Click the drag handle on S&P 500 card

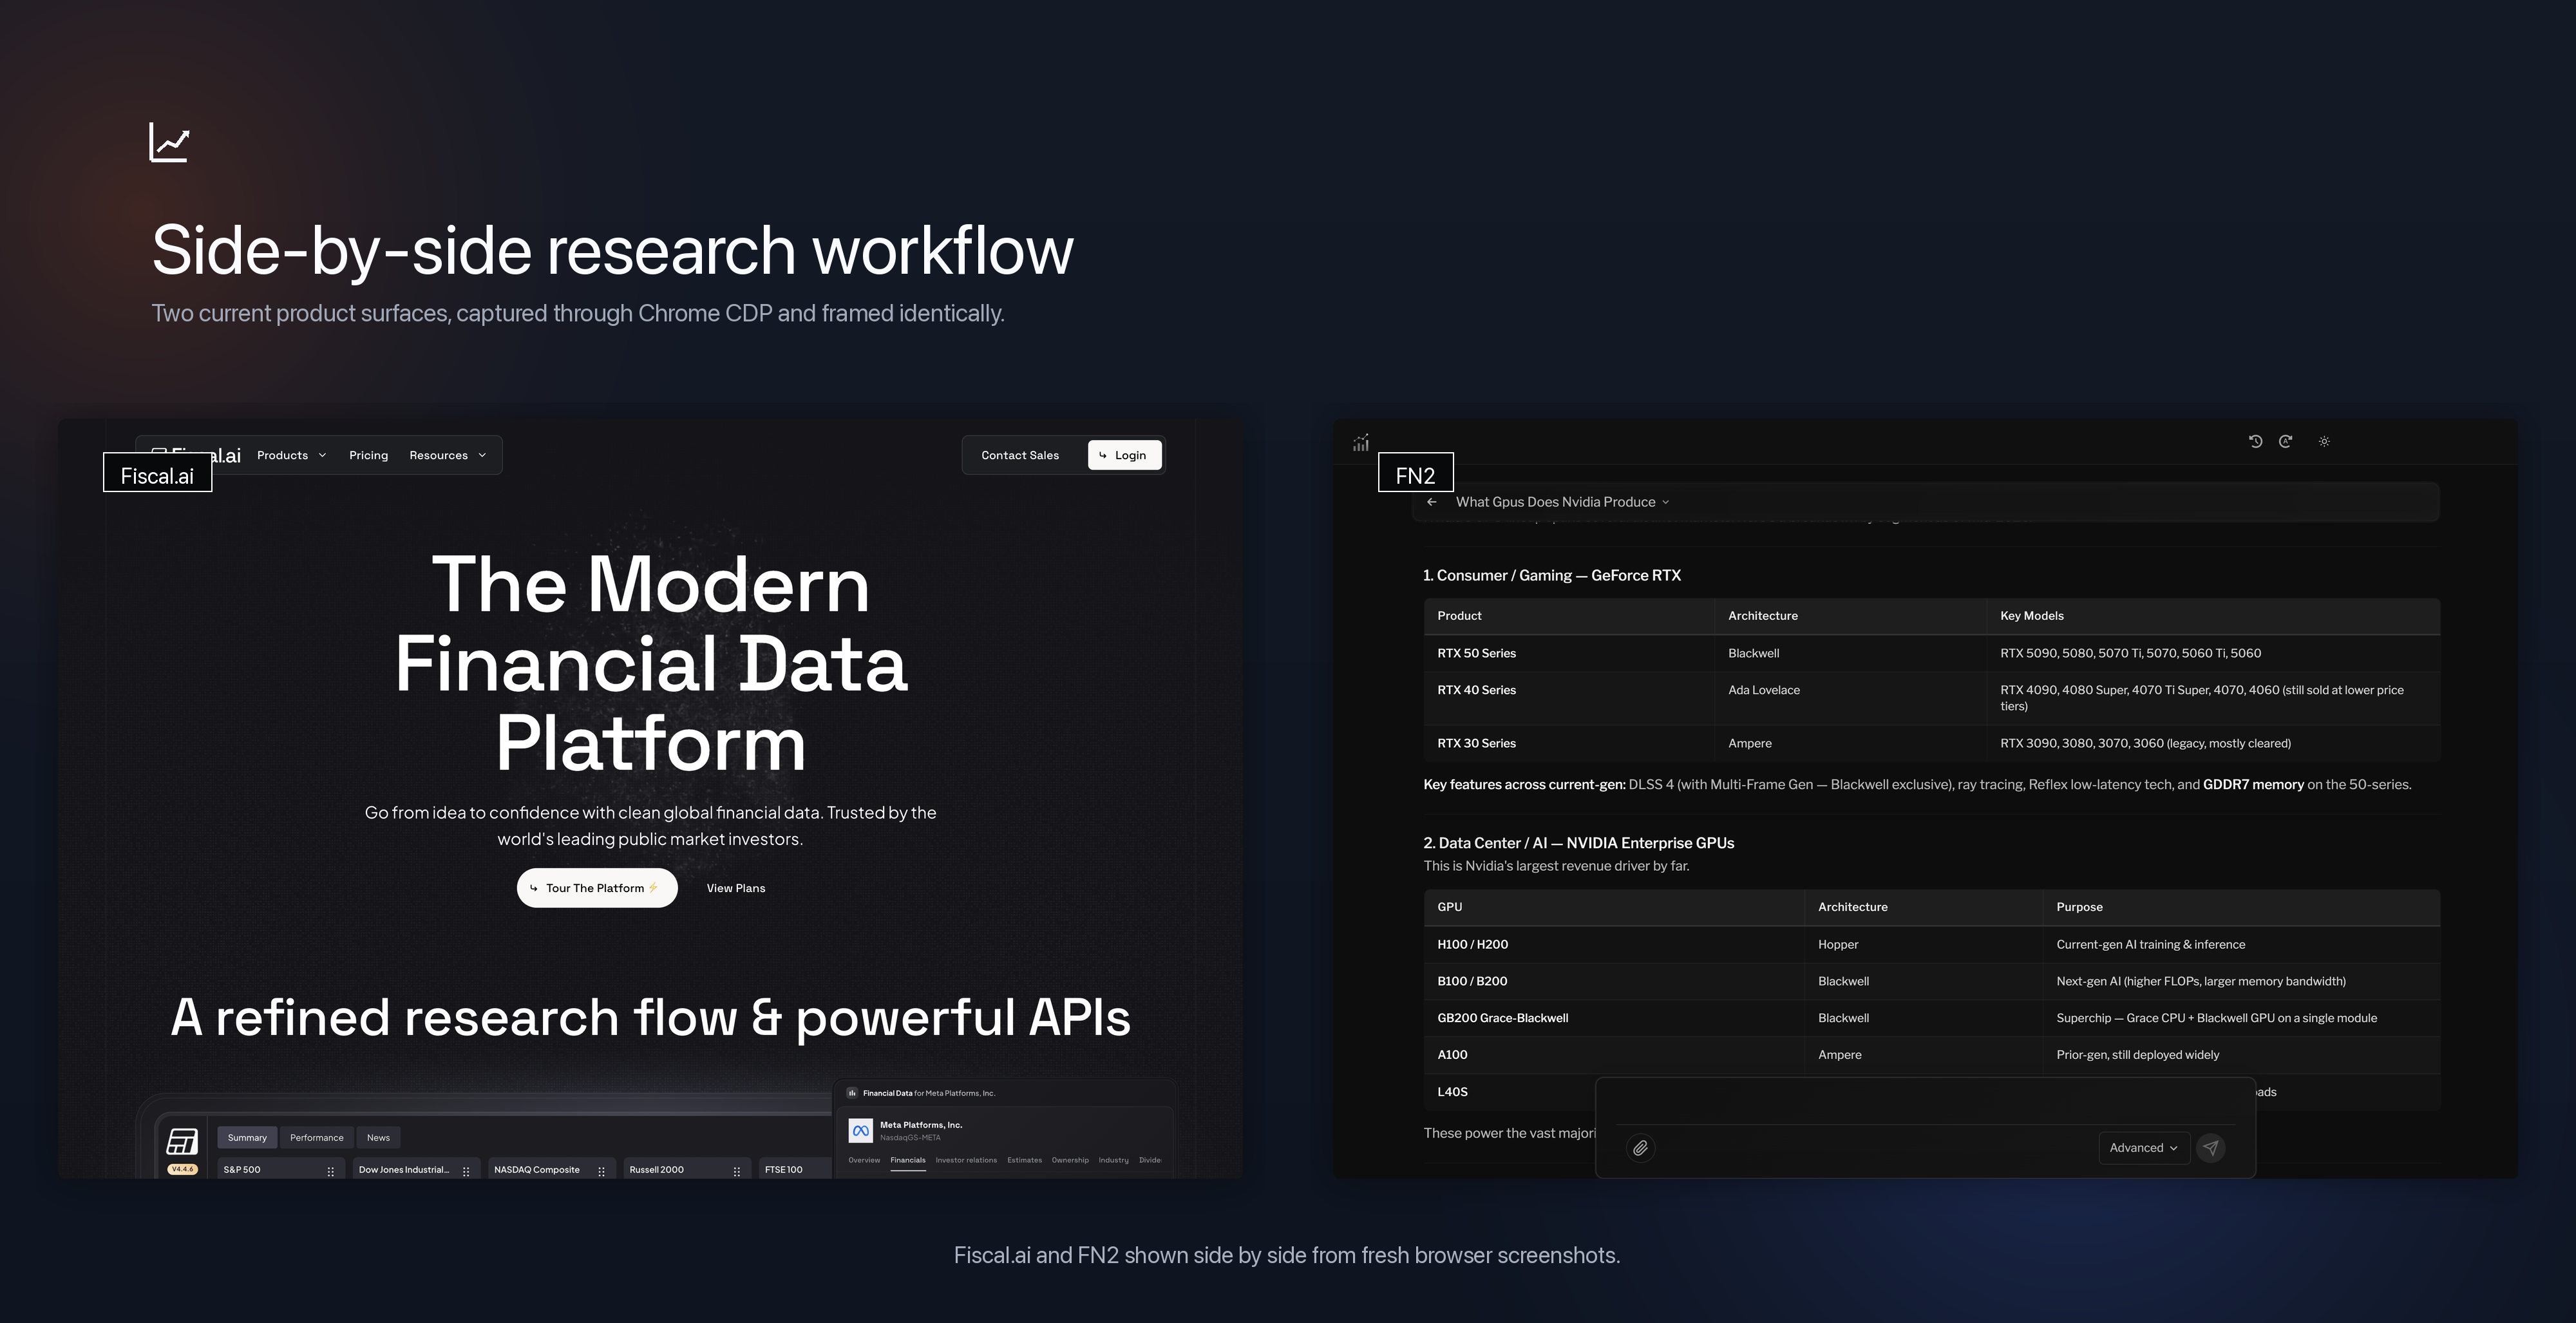pos(331,1171)
